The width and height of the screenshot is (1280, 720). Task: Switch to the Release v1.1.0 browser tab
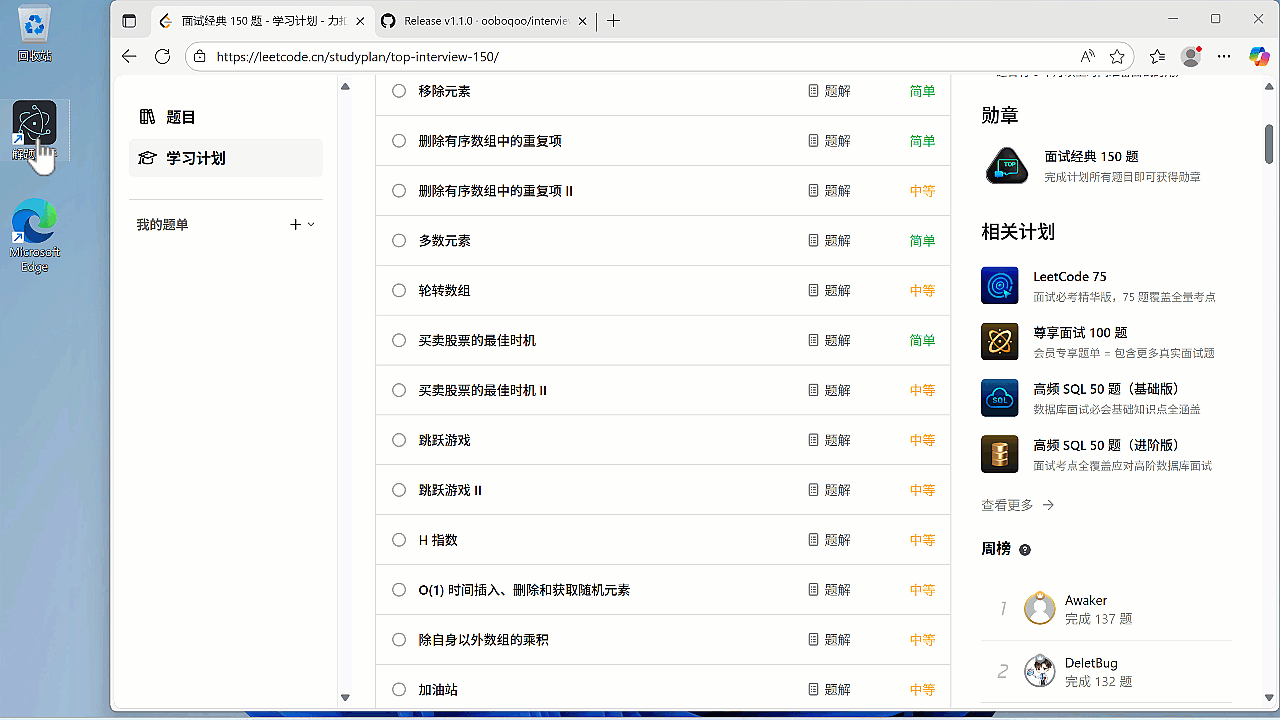(x=470, y=19)
